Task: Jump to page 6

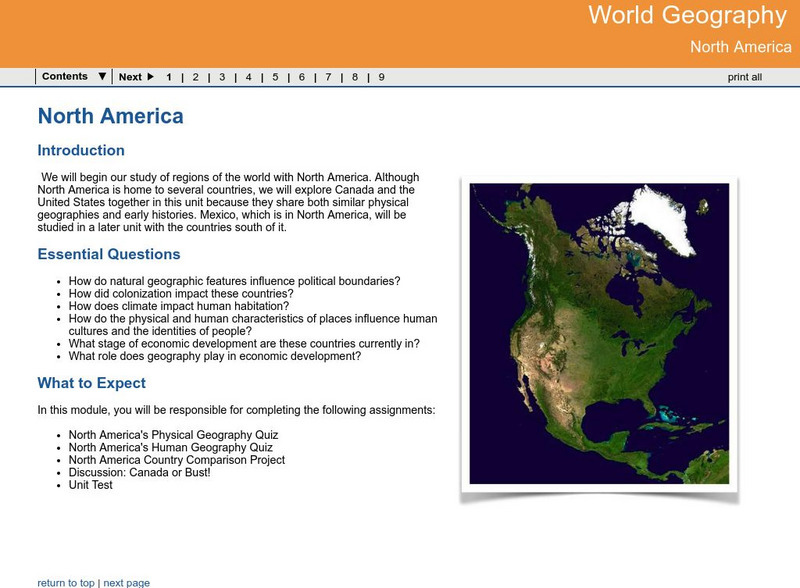Action: tap(302, 77)
